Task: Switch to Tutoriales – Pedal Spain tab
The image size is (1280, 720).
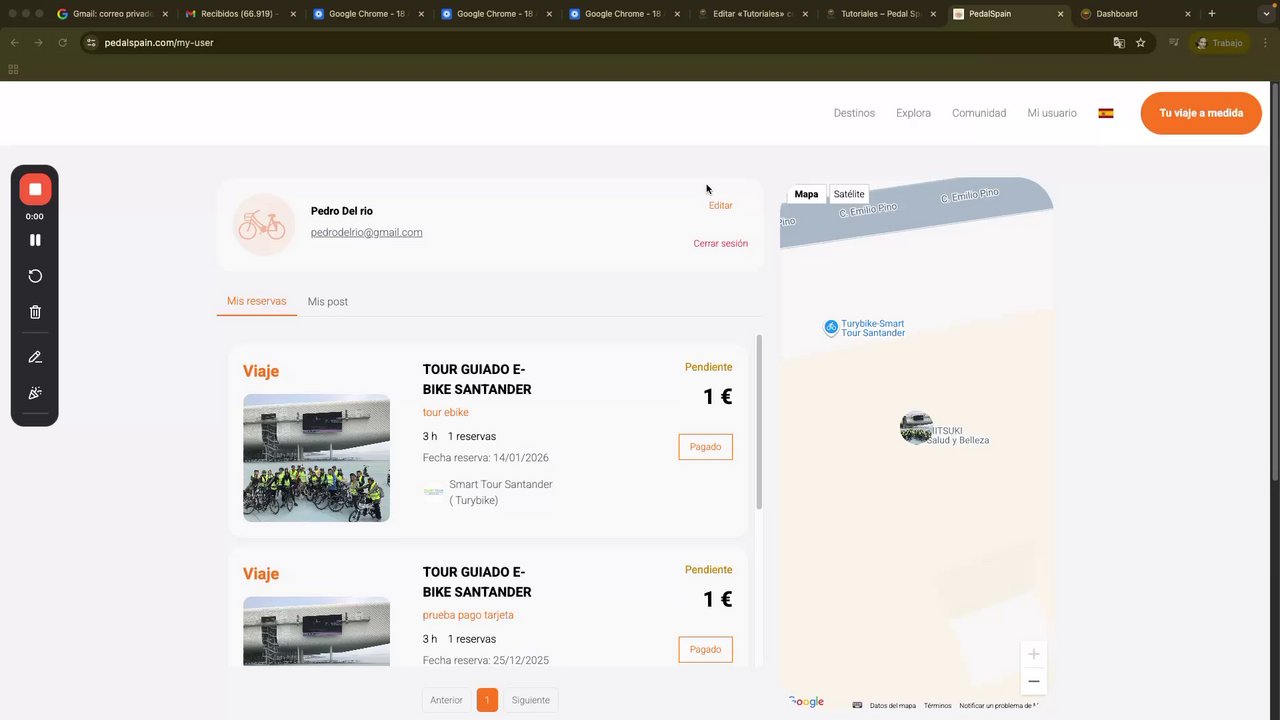Action: point(883,14)
